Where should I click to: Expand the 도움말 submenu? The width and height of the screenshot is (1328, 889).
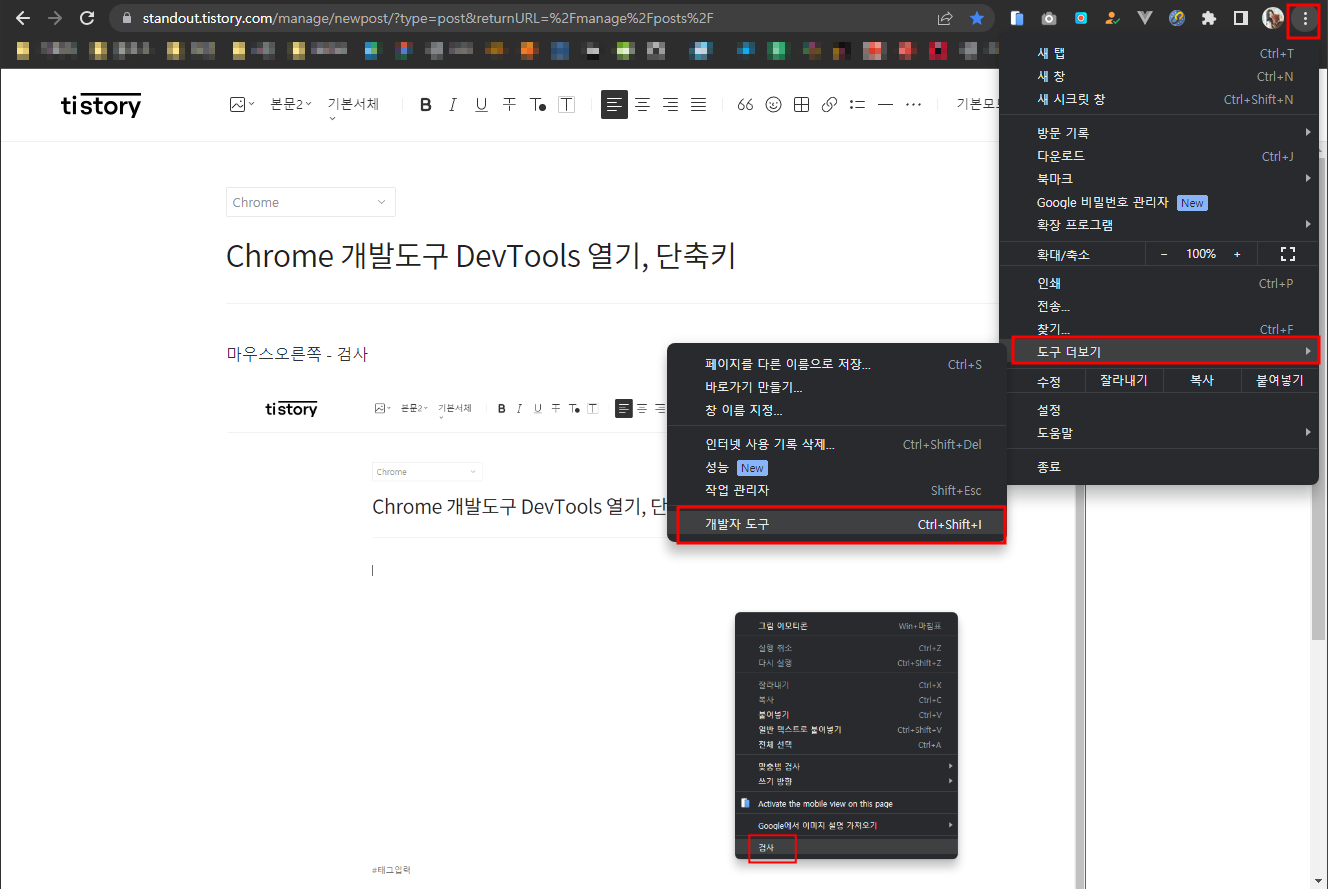(x=1159, y=433)
